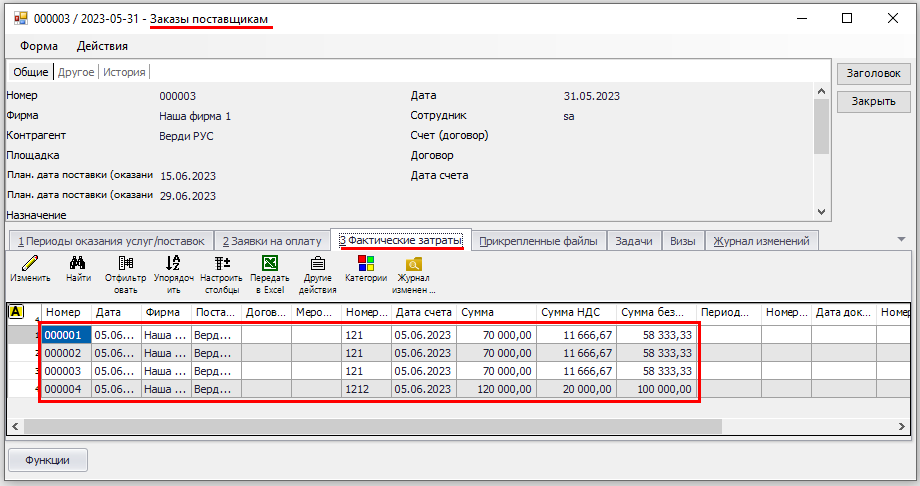Viewport: 920px width, 486px height.
Task: Expand the tab overflow arrow at right
Action: [901, 240]
